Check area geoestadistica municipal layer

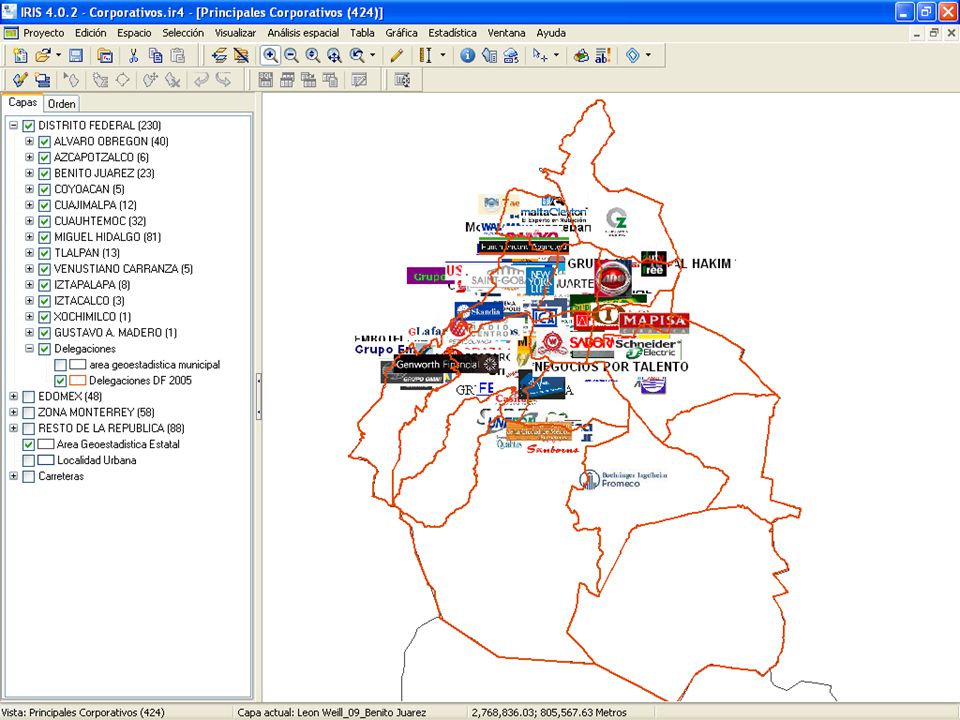[60, 365]
